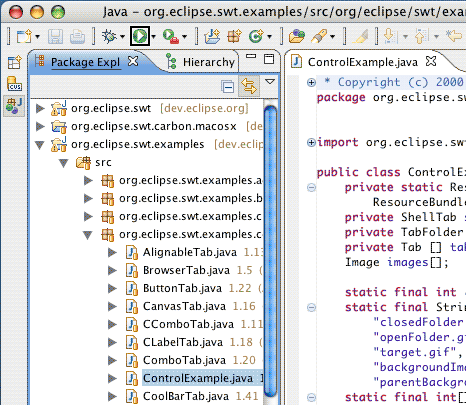Screen dimensions: 466x405
Task: Switch to the Hierarchy tab
Action: point(201,62)
